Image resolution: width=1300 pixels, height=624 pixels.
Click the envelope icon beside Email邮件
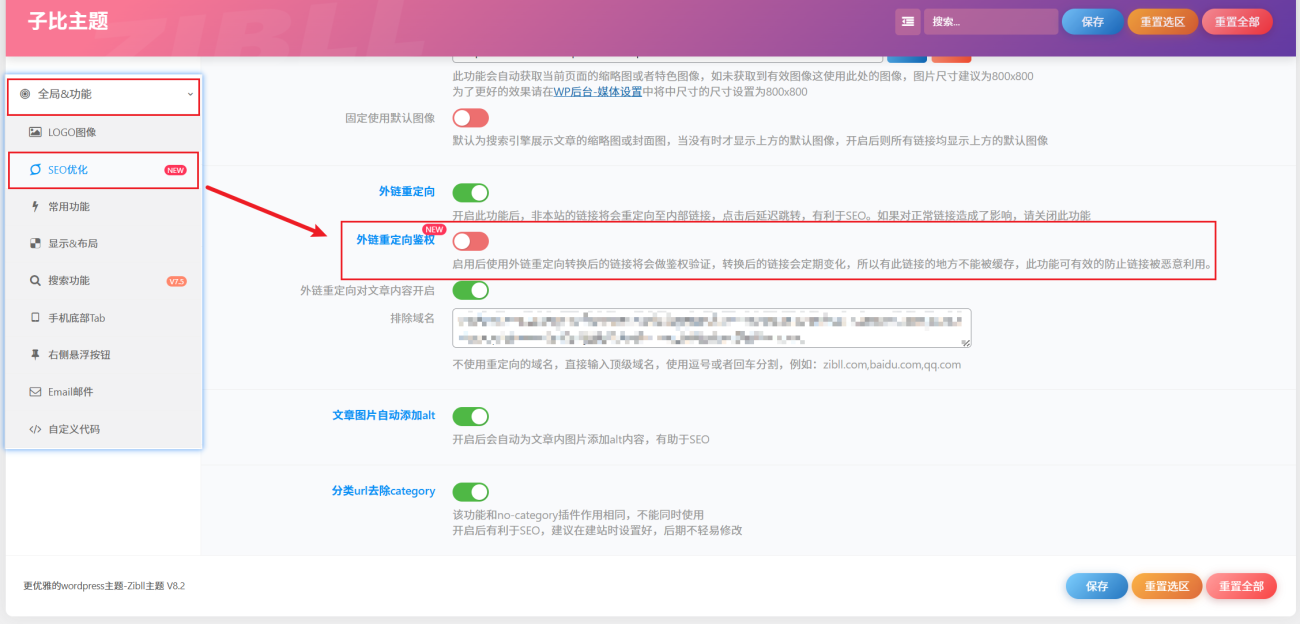point(35,392)
